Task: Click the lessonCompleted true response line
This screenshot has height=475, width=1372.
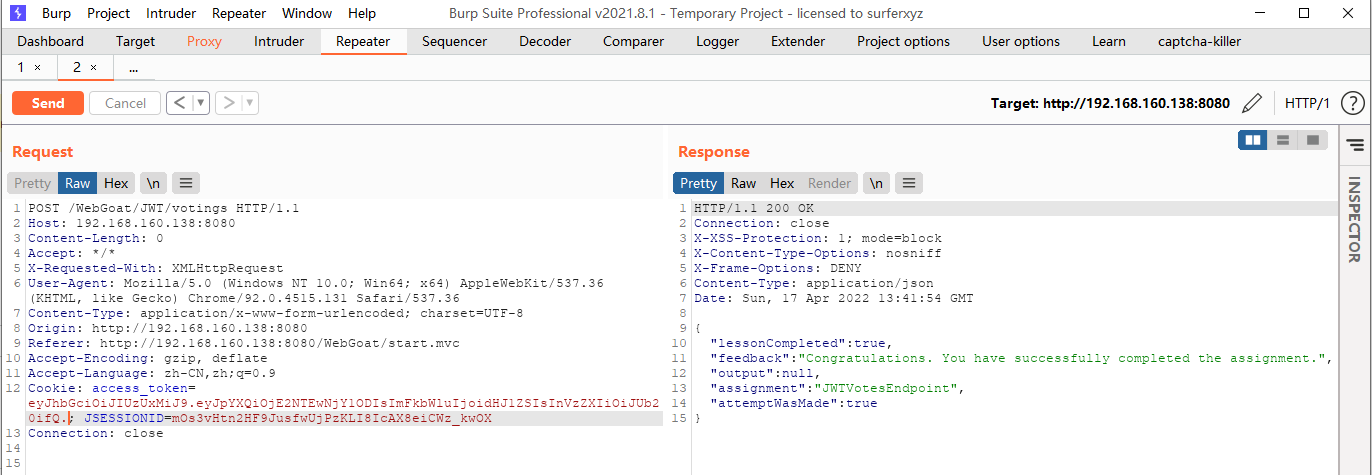Action: (800, 343)
